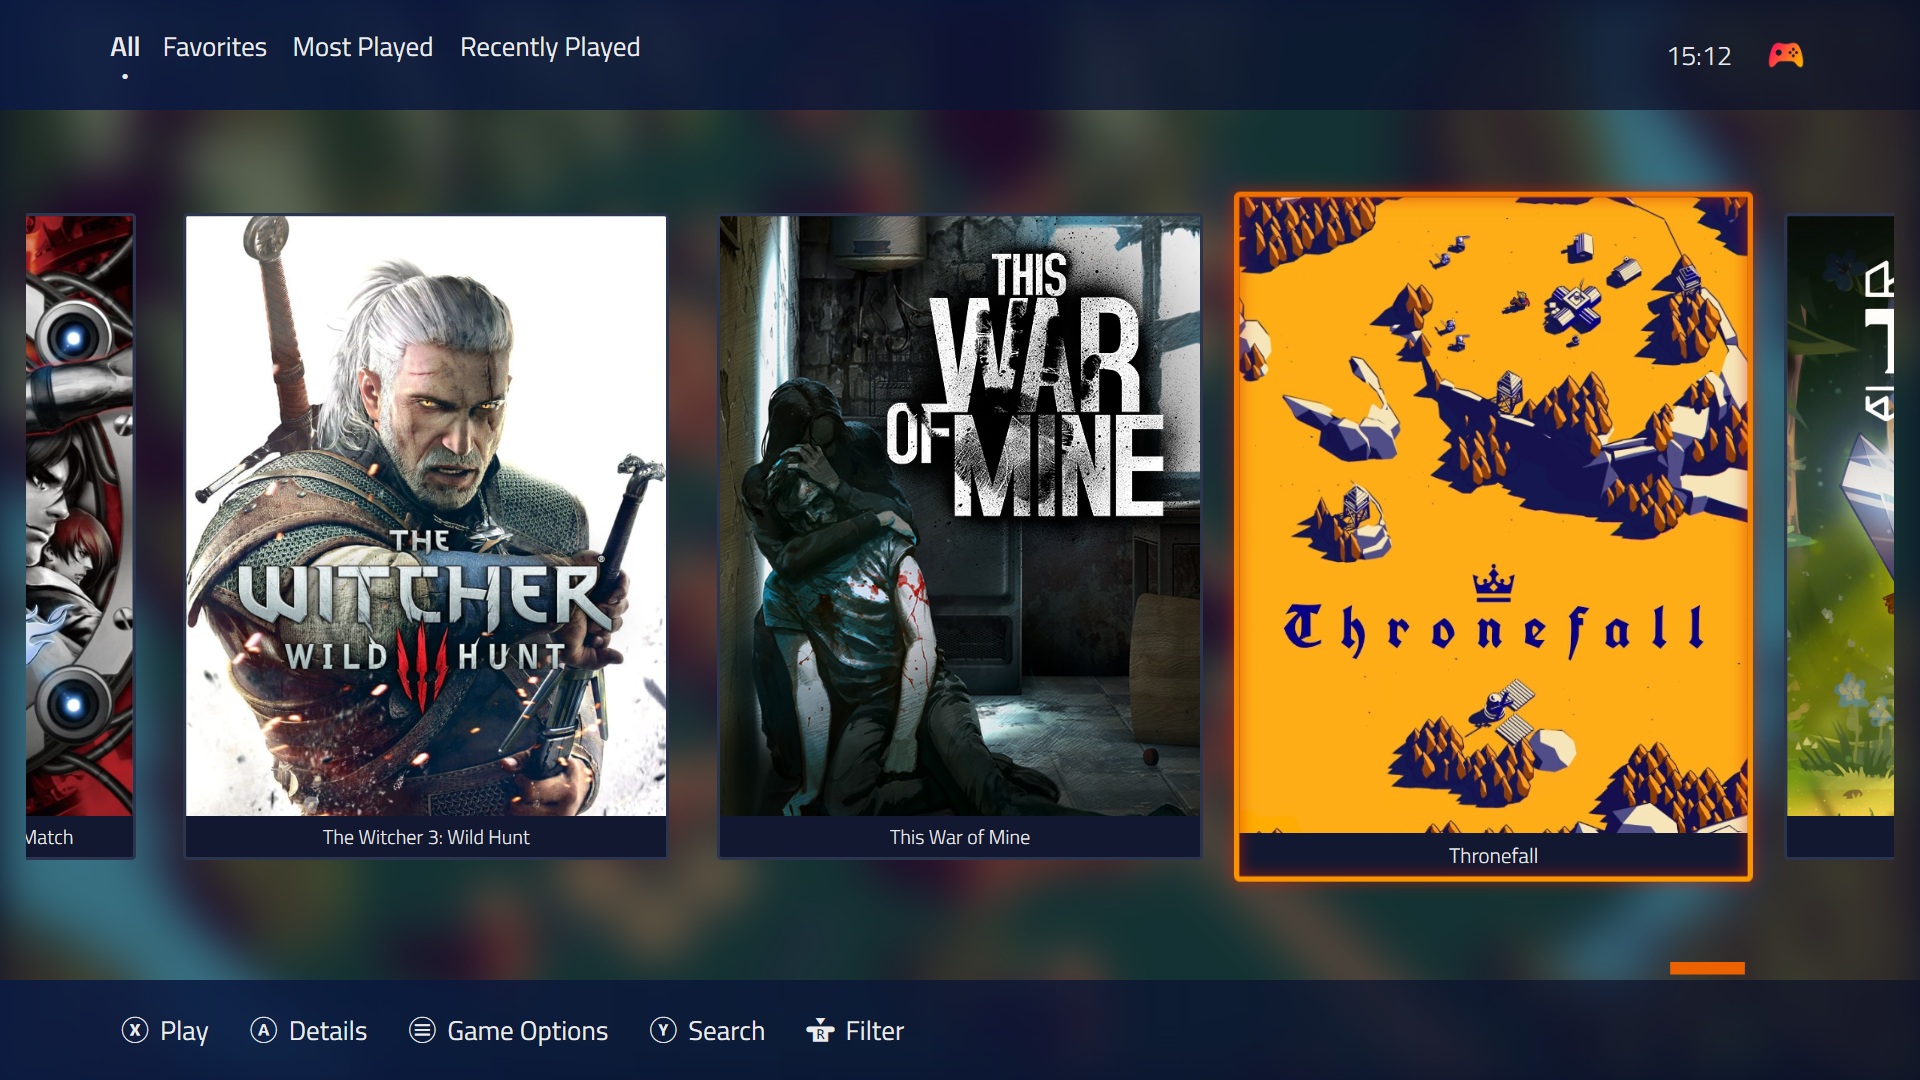Click the highlighted Thronefall cover art
Viewport: 1920px width, 1080px height.
1493,515
